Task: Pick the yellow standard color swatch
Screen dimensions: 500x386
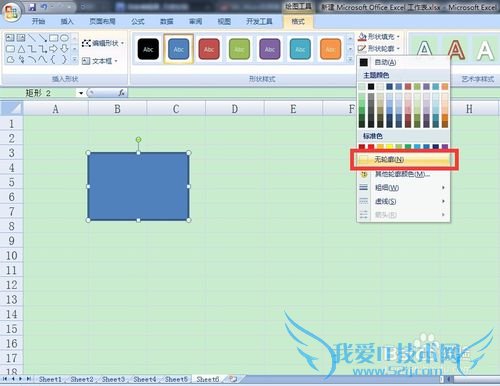Action: 389,146
